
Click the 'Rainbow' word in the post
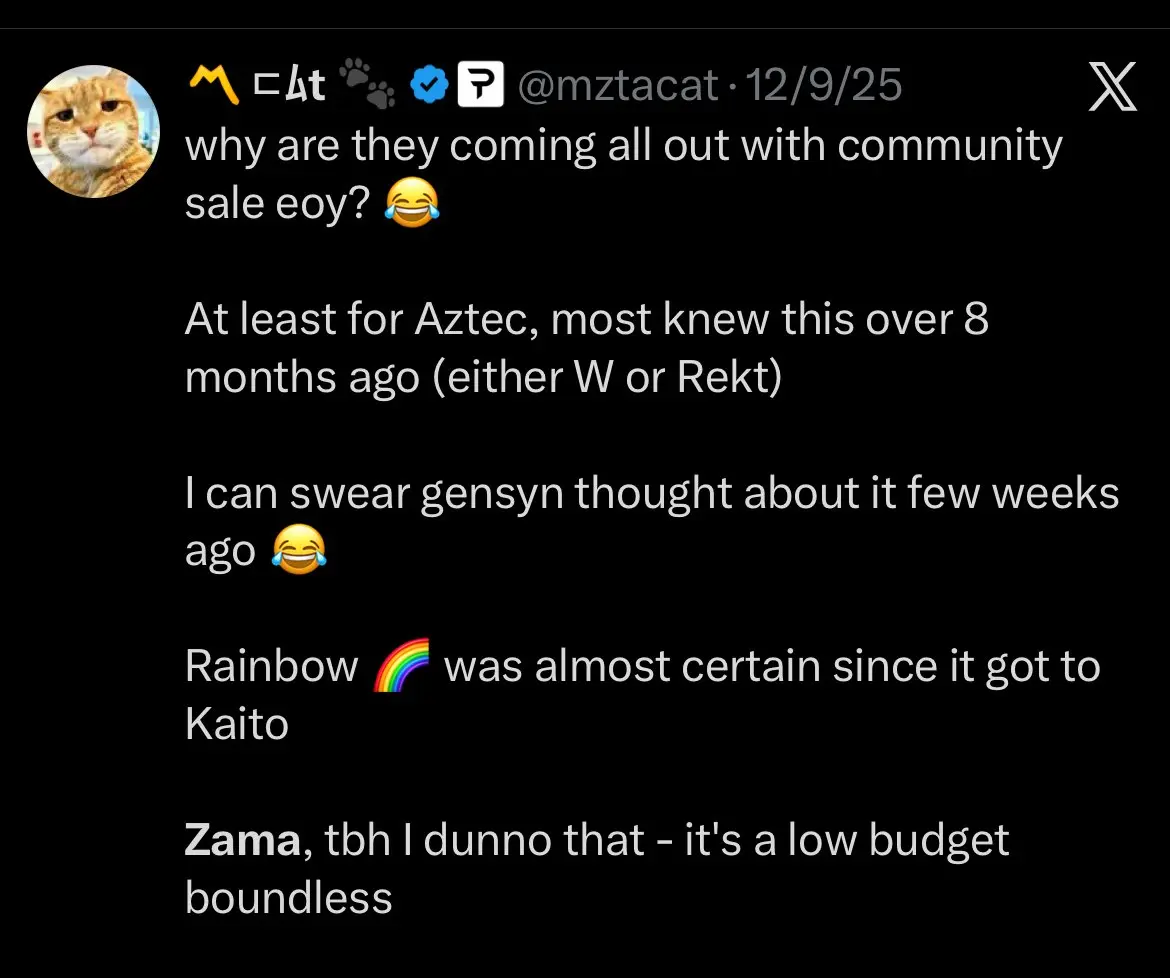(272, 665)
